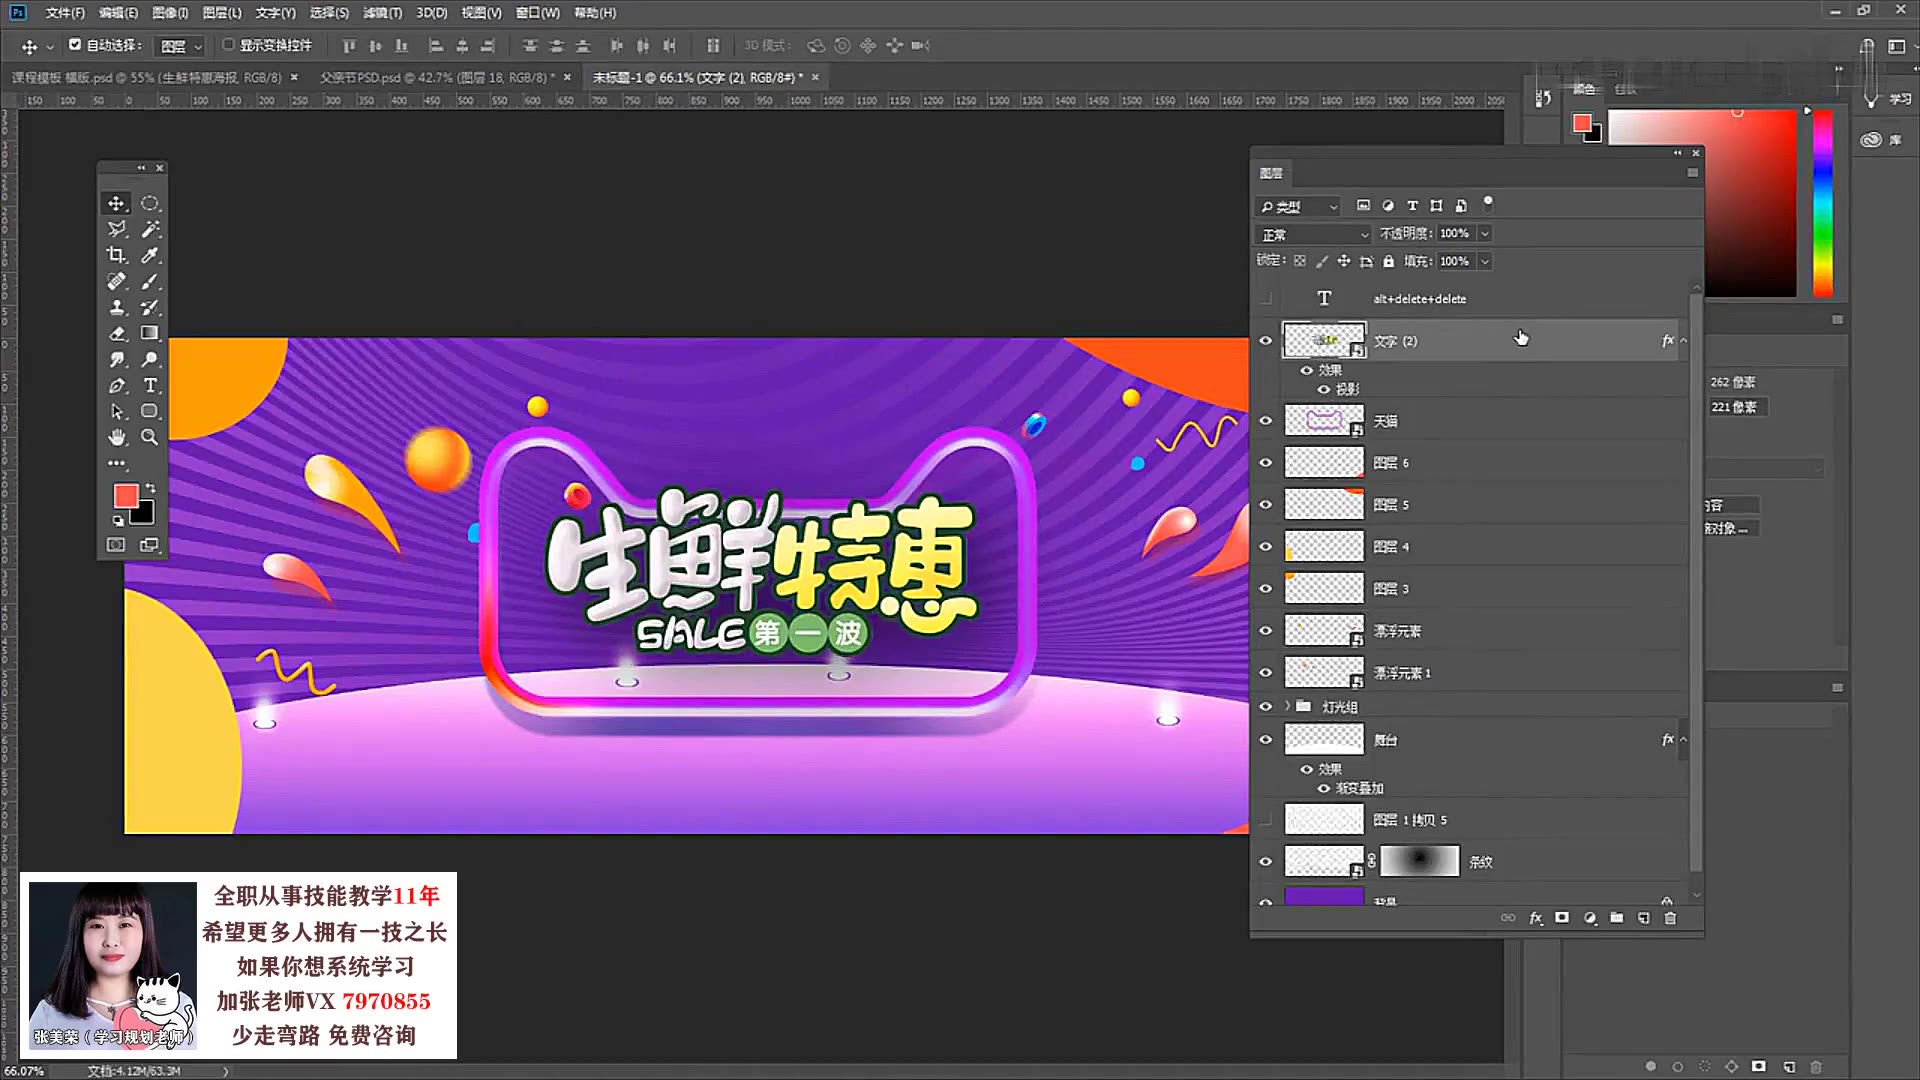Viewport: 1920px width, 1080px height.
Task: Filter layers by type layers icon
Action: point(1412,205)
